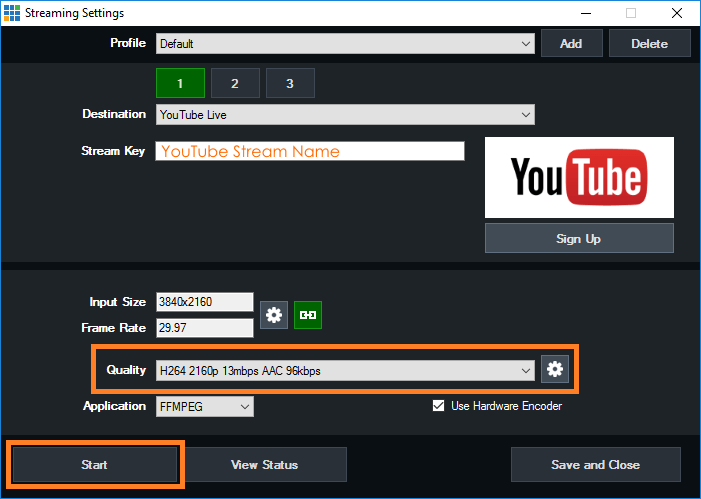
Task: Minimize the Streaming Settings window
Action: tap(586, 13)
